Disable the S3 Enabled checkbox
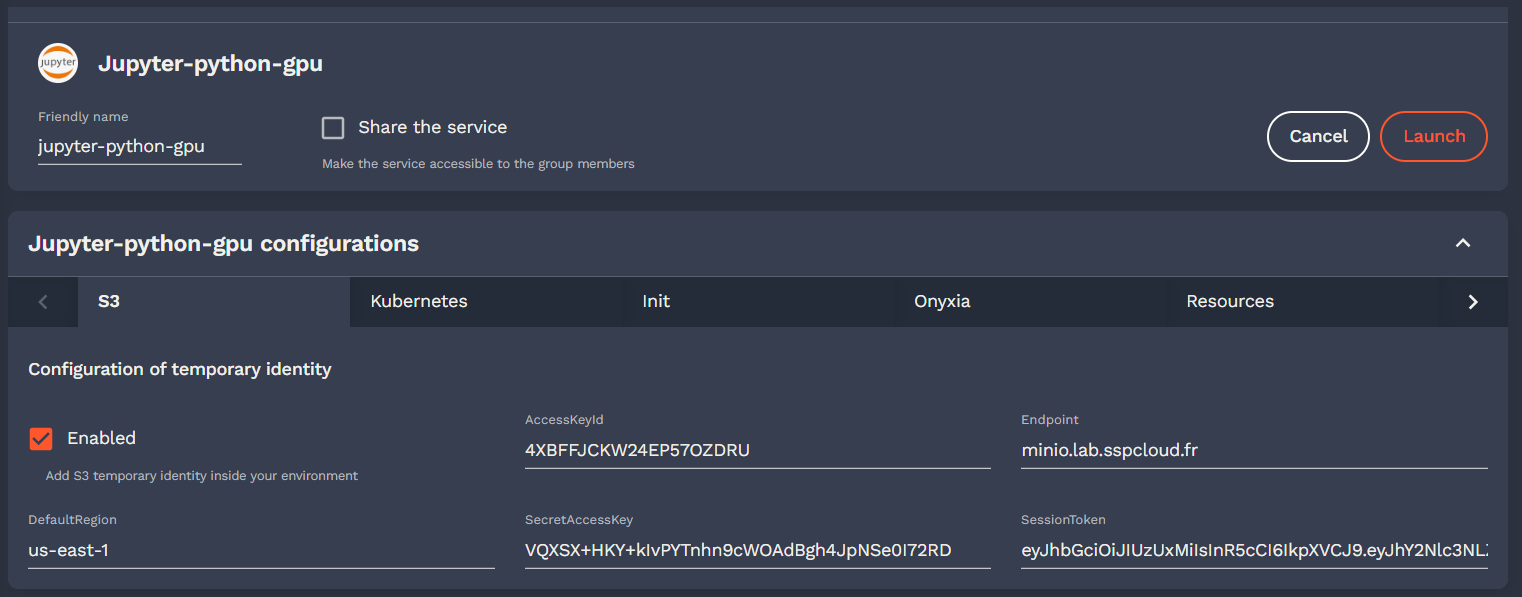 (x=41, y=439)
